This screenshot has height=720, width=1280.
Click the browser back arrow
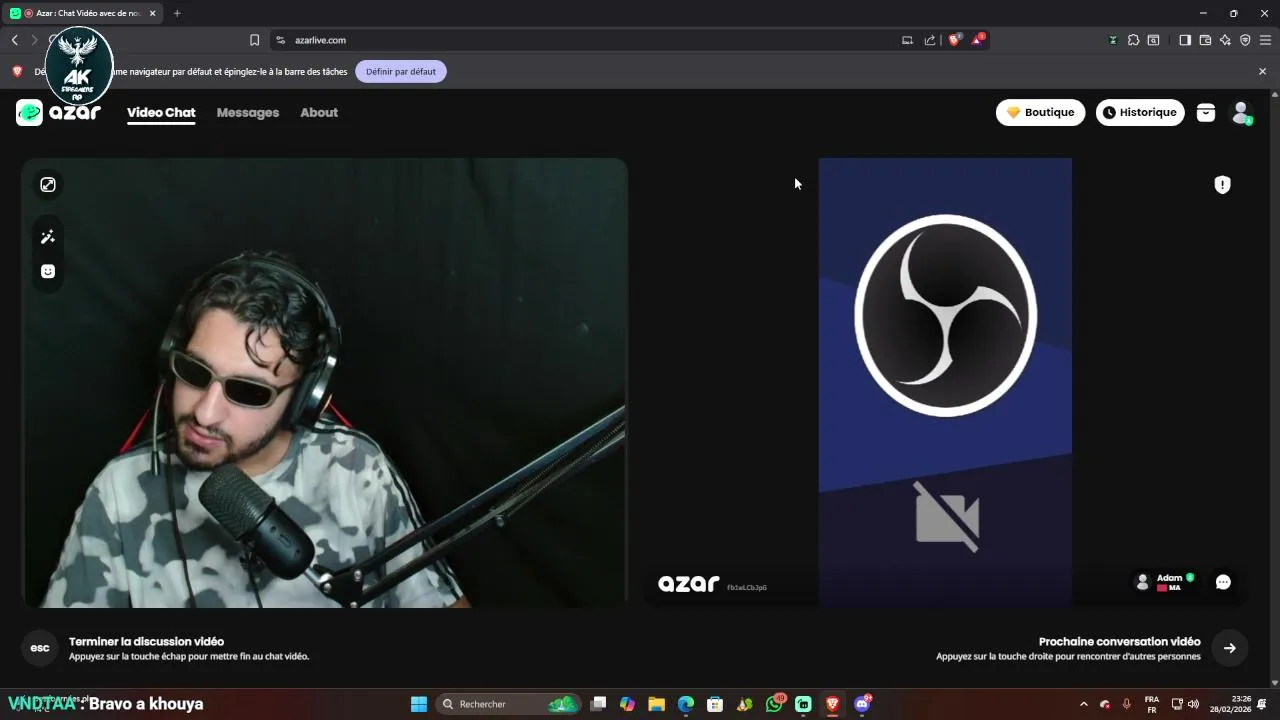pos(14,40)
